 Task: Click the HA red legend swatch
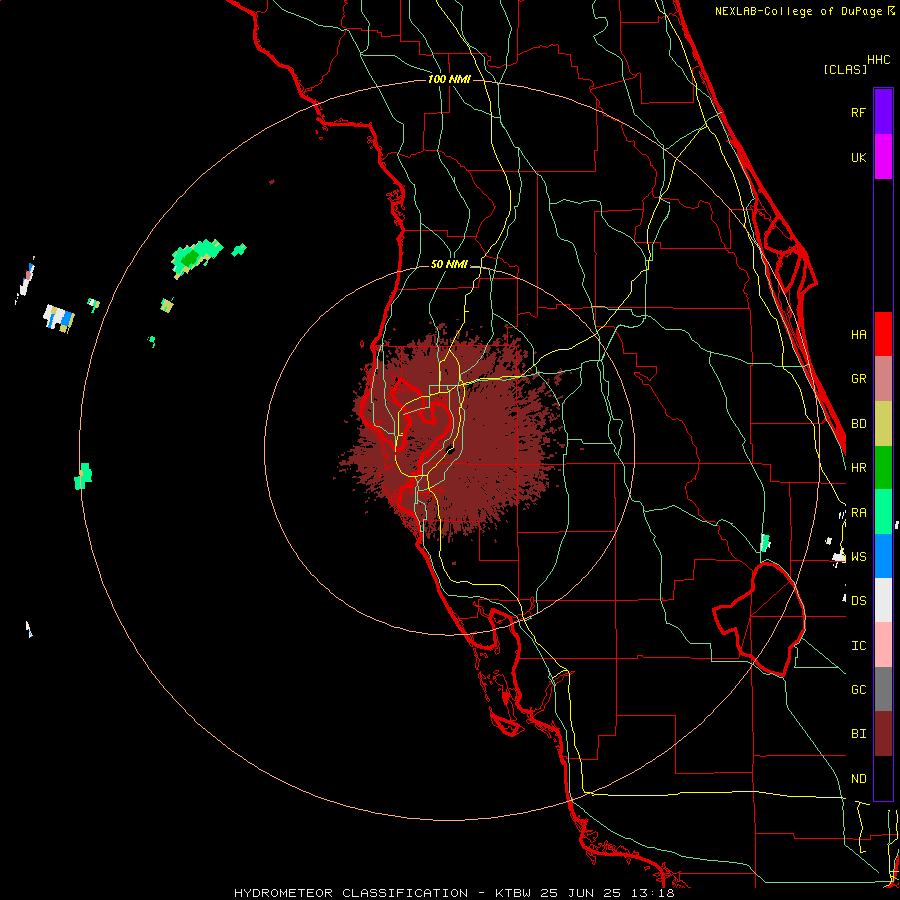click(883, 334)
